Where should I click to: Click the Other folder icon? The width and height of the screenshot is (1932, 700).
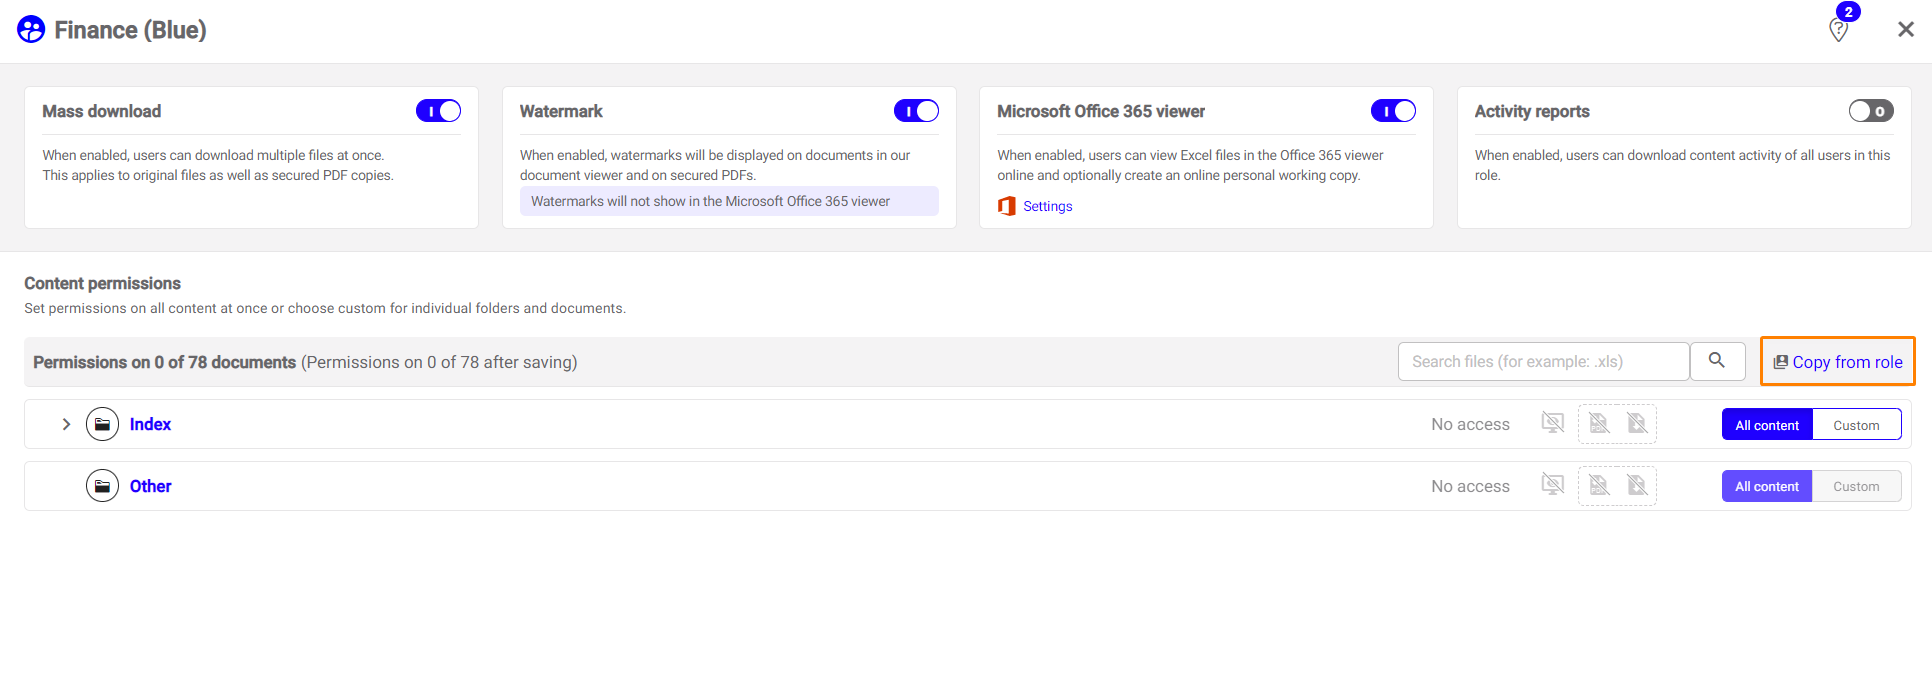tap(102, 486)
